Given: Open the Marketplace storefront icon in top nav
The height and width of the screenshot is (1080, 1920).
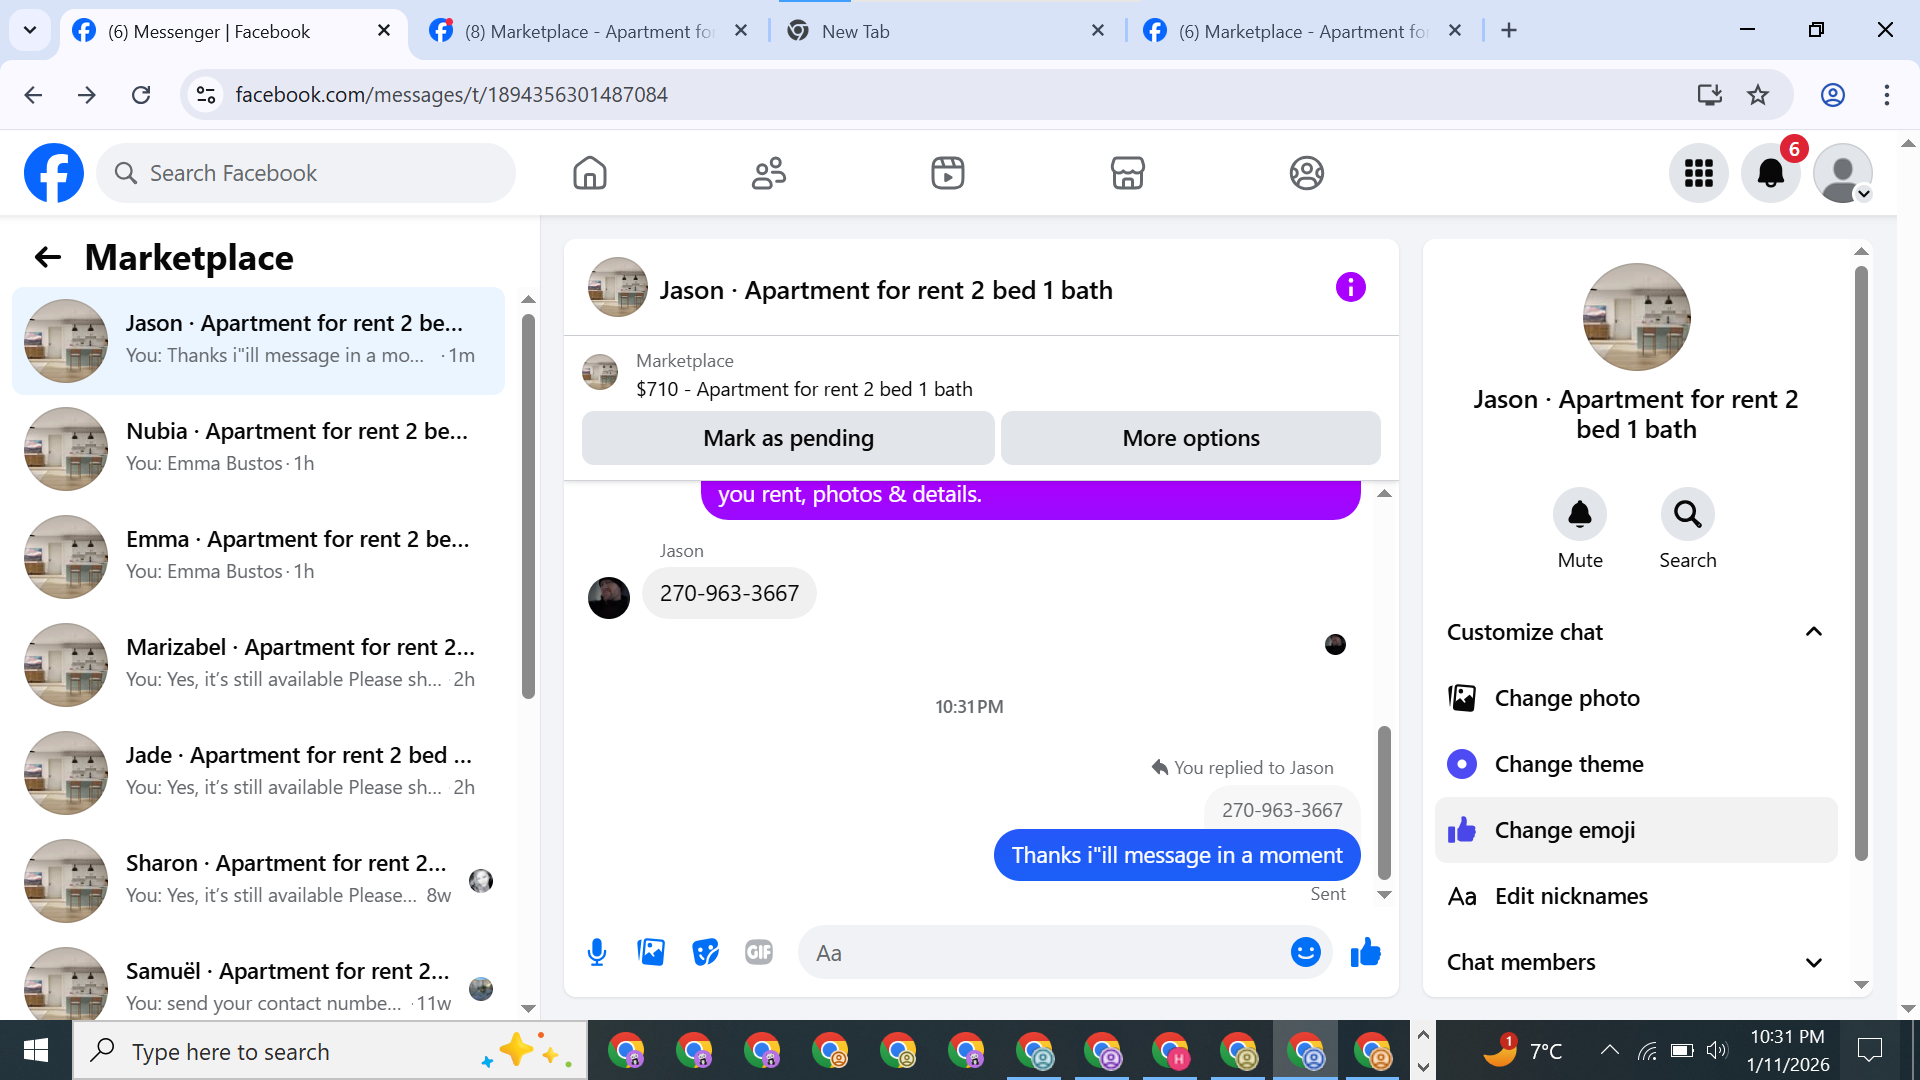Looking at the screenshot, I should [1127, 173].
